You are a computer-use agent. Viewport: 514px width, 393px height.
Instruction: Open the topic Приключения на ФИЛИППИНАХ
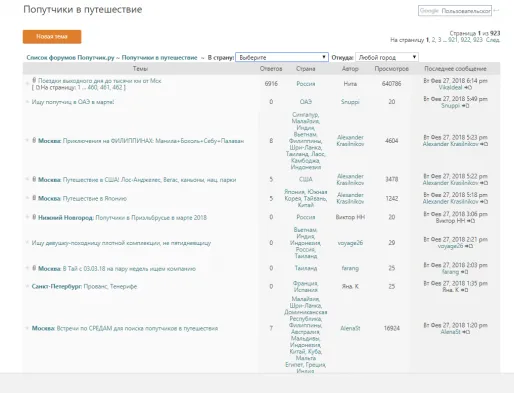[153, 141]
